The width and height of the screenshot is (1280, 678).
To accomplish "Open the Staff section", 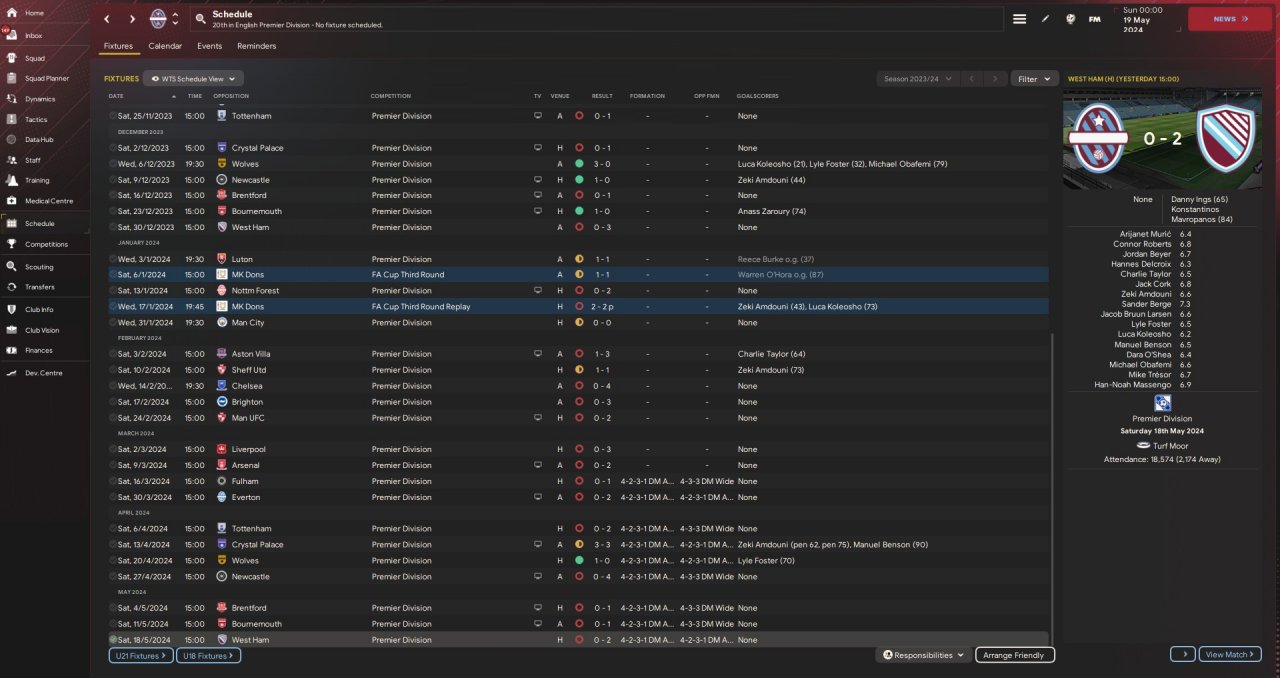I will pyautogui.click(x=33, y=160).
